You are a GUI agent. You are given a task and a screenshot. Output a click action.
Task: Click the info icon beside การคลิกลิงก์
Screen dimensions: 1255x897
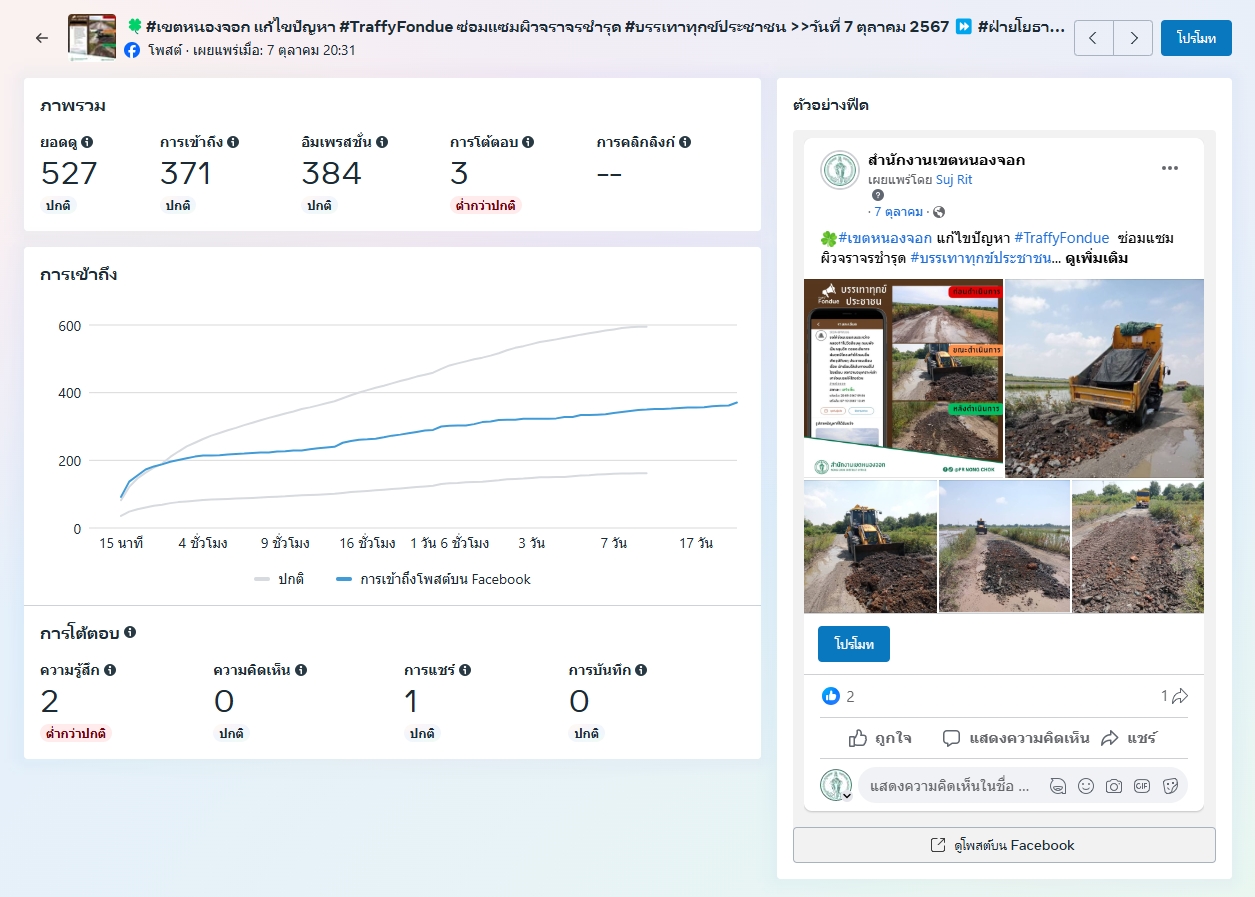point(685,142)
